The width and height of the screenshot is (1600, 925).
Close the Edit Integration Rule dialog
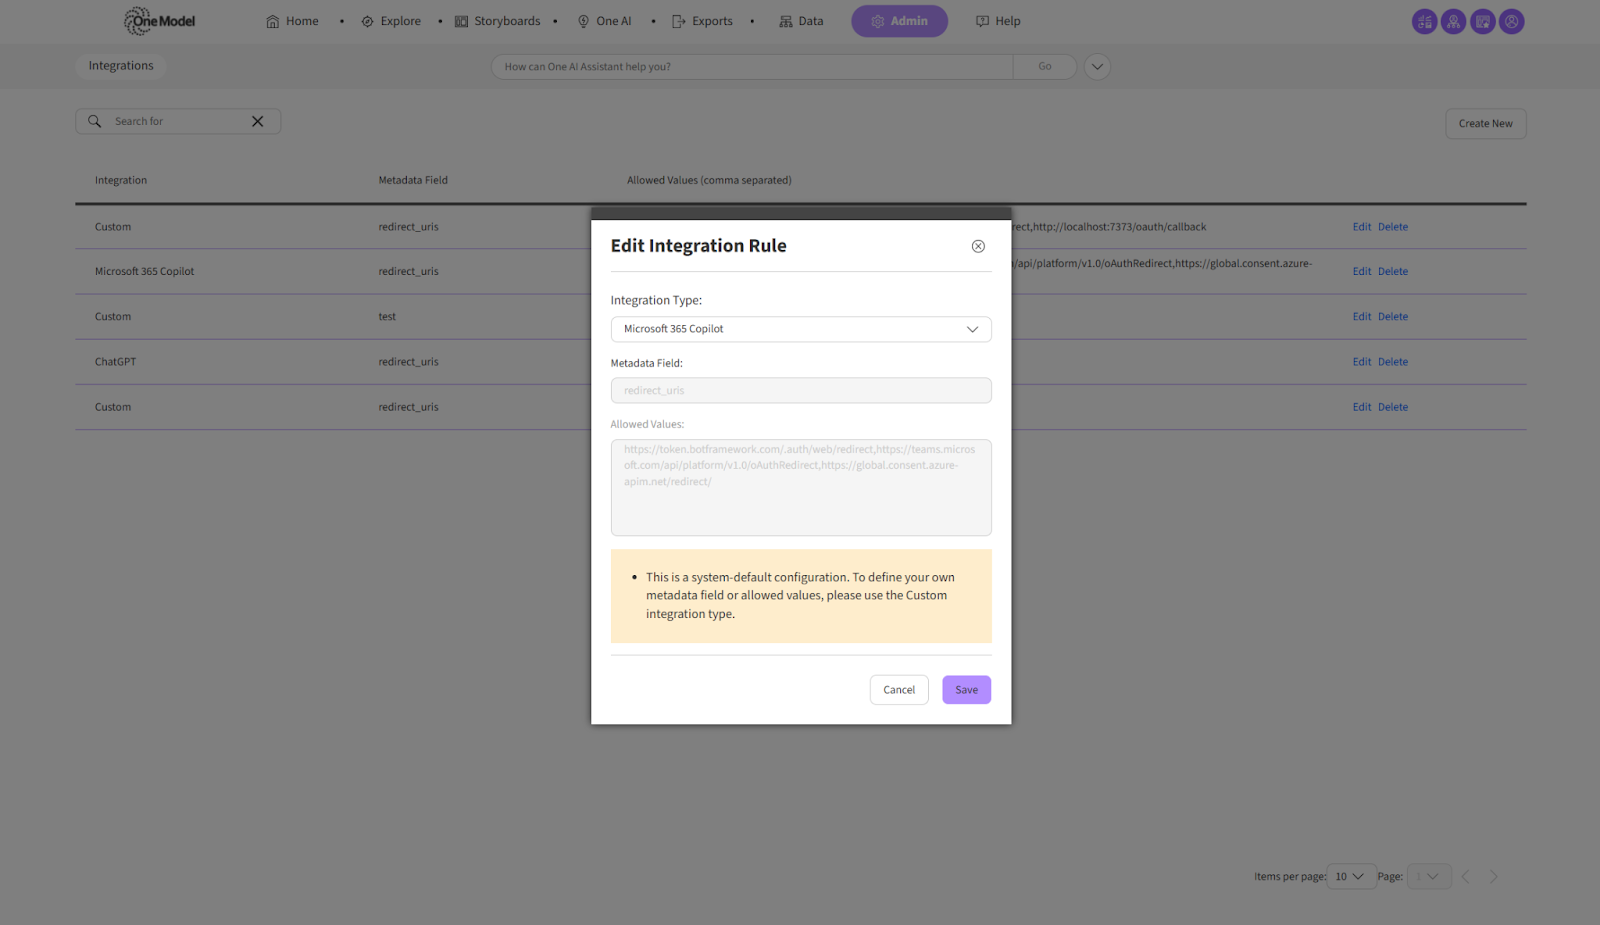point(978,246)
